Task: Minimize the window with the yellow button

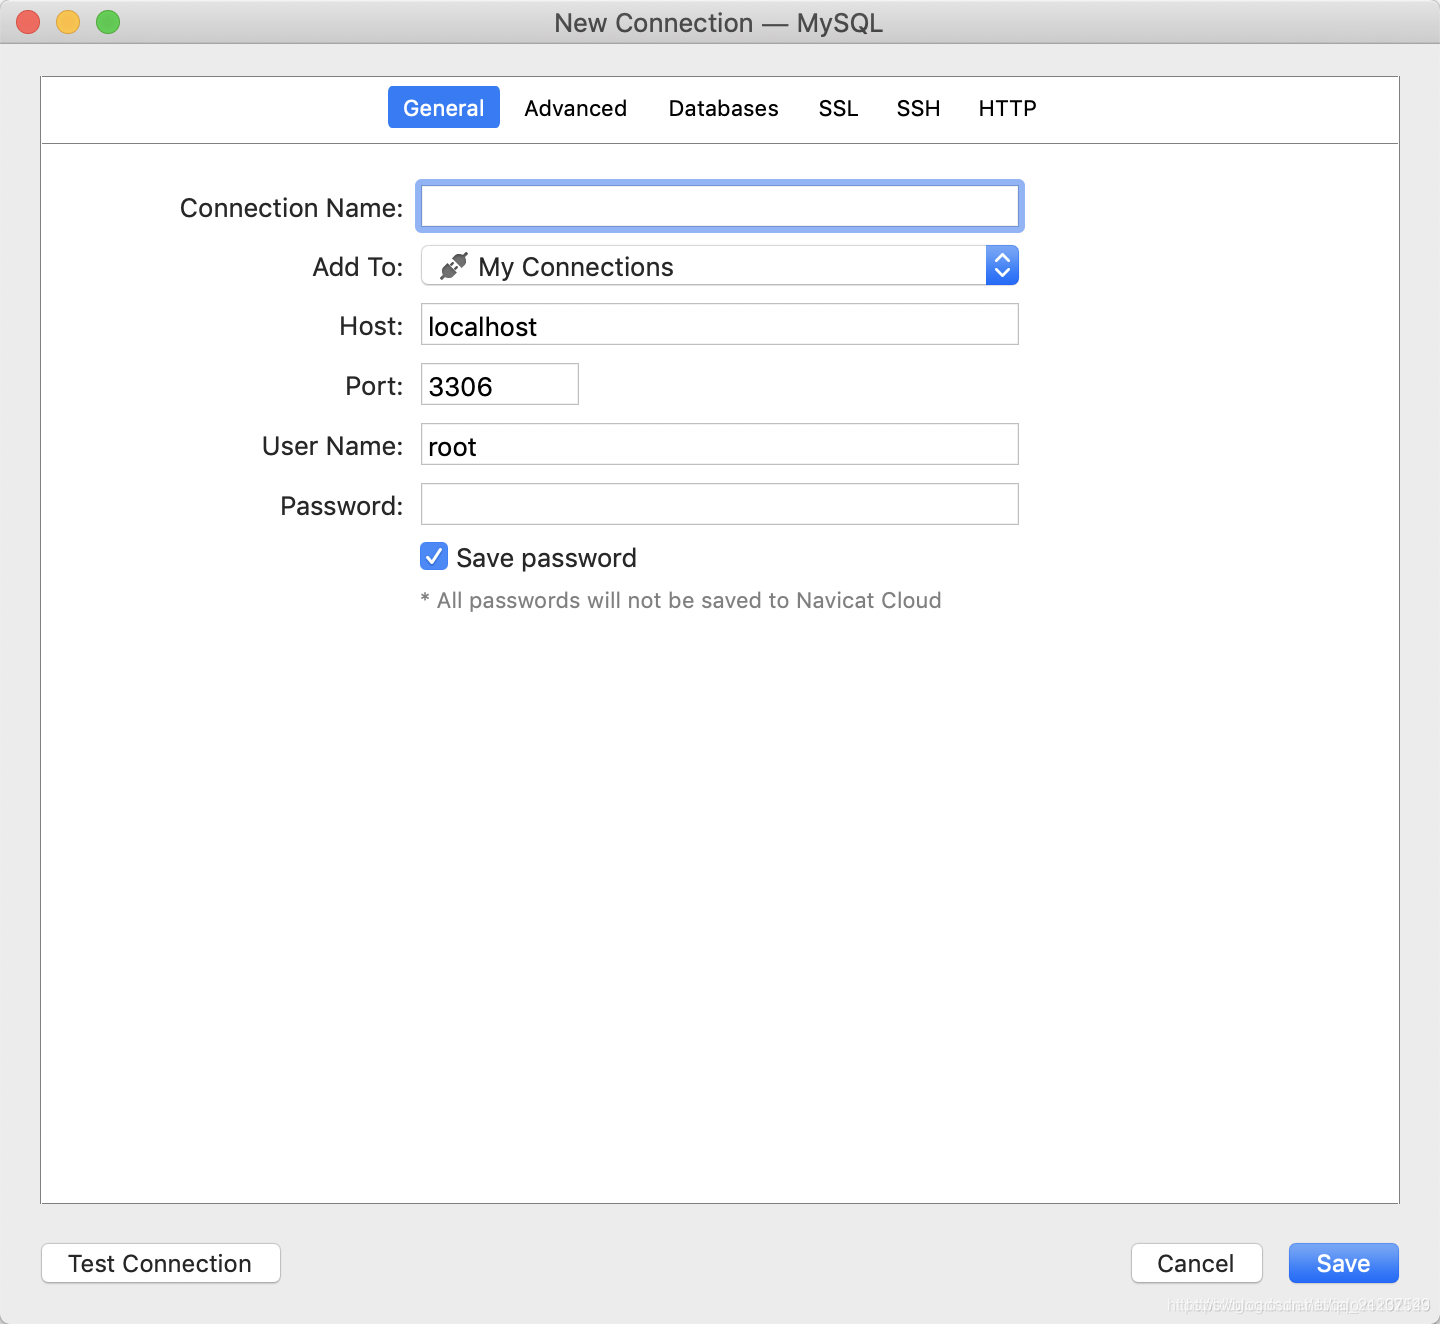Action: [x=68, y=22]
